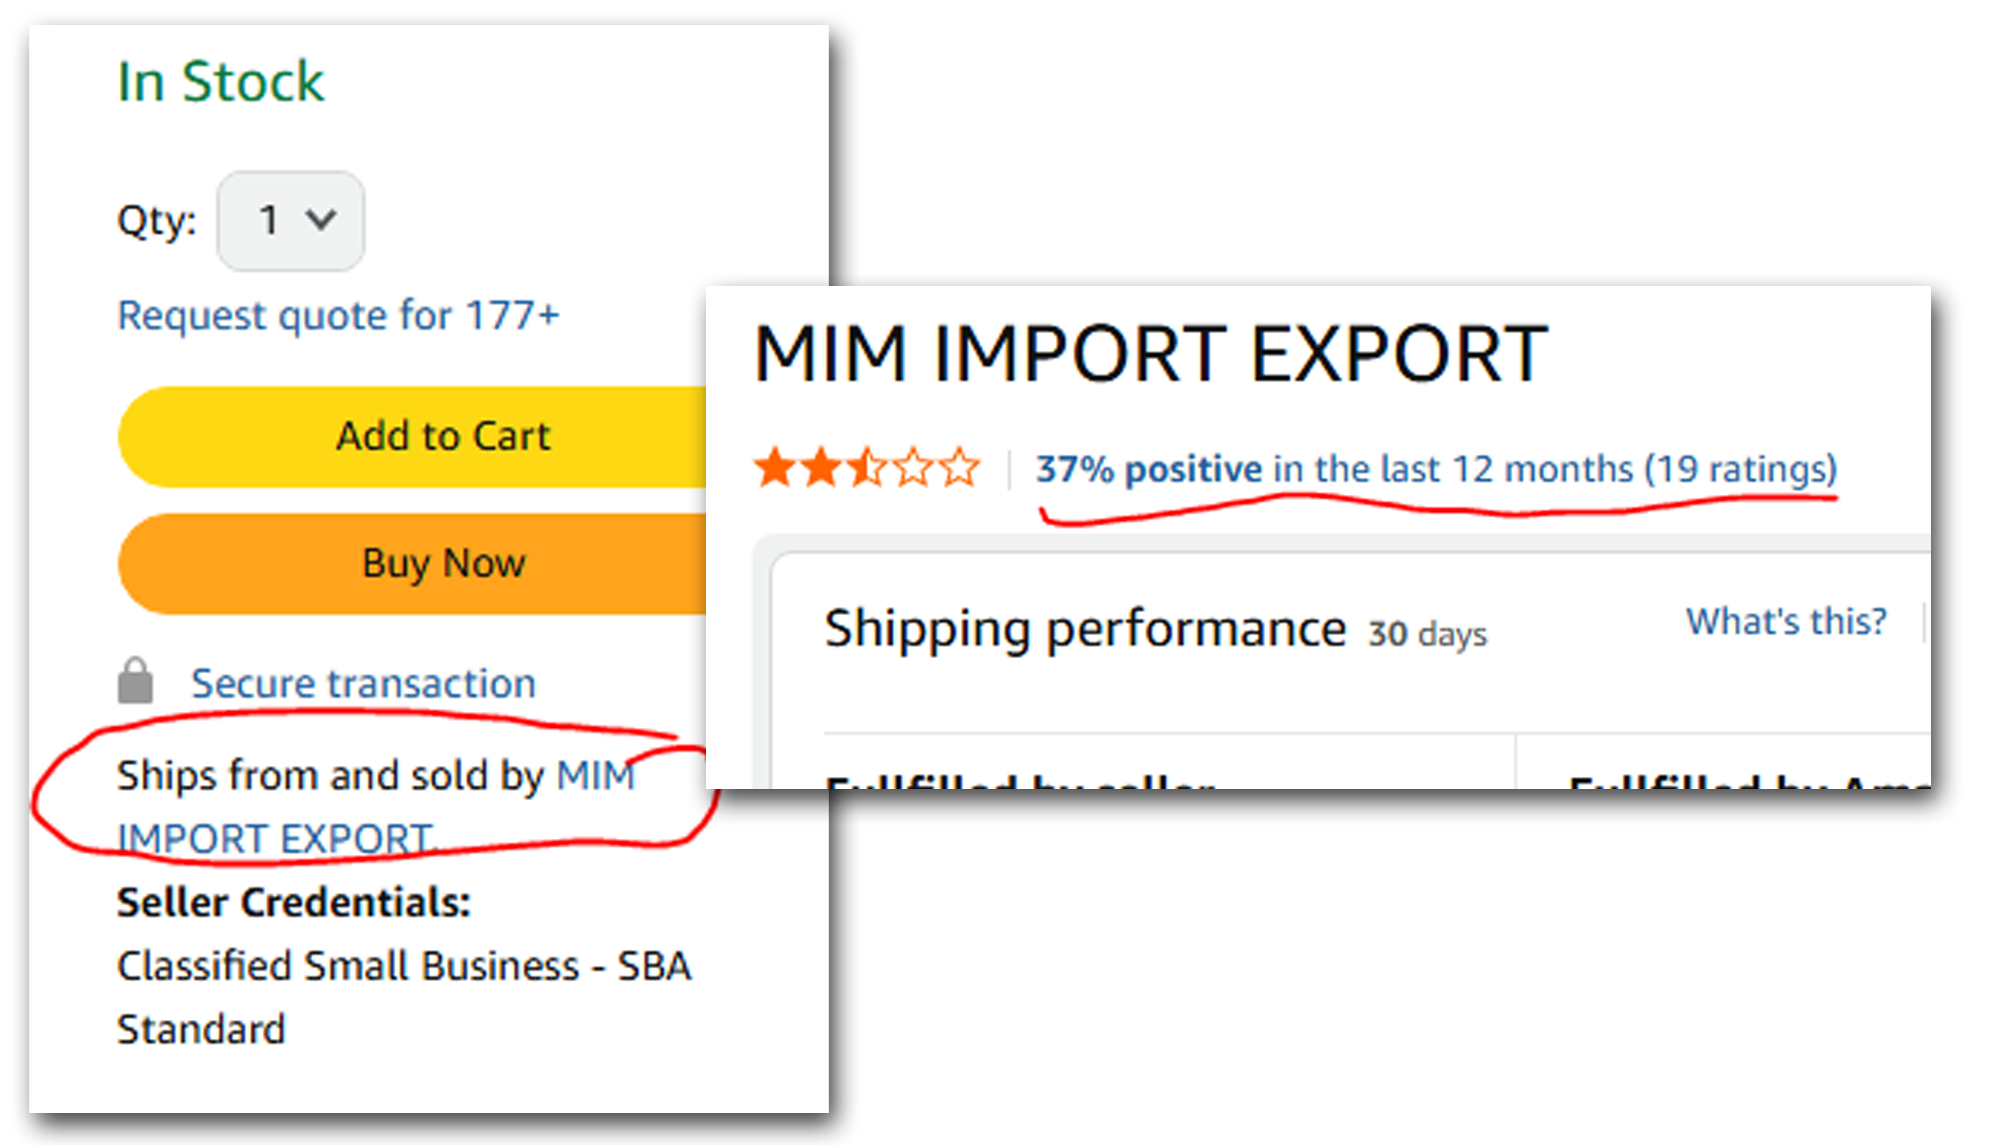Click the half-filled third star
Viewport: 2000px width, 1145px height.
coord(866,468)
